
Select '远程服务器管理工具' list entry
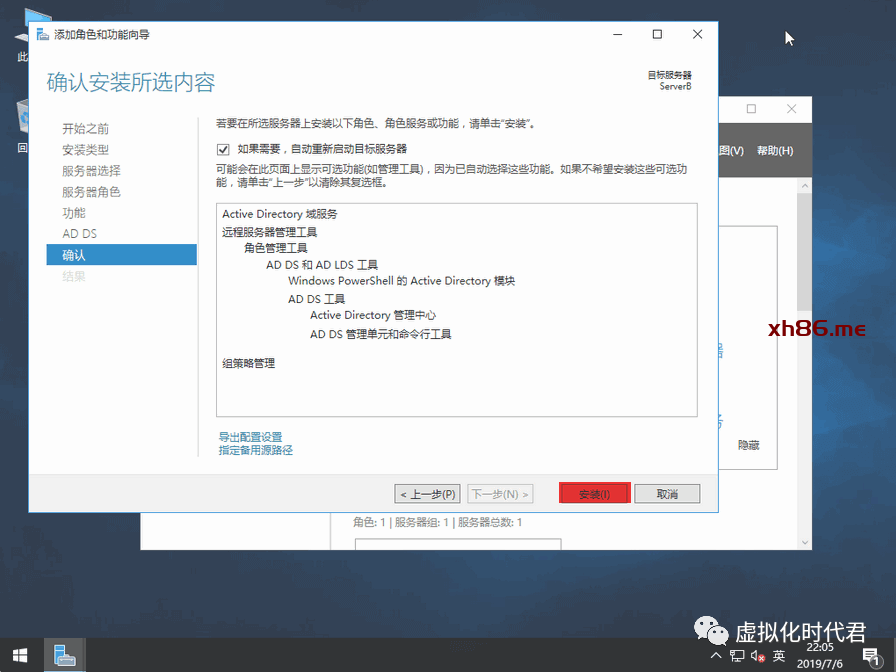tap(270, 232)
